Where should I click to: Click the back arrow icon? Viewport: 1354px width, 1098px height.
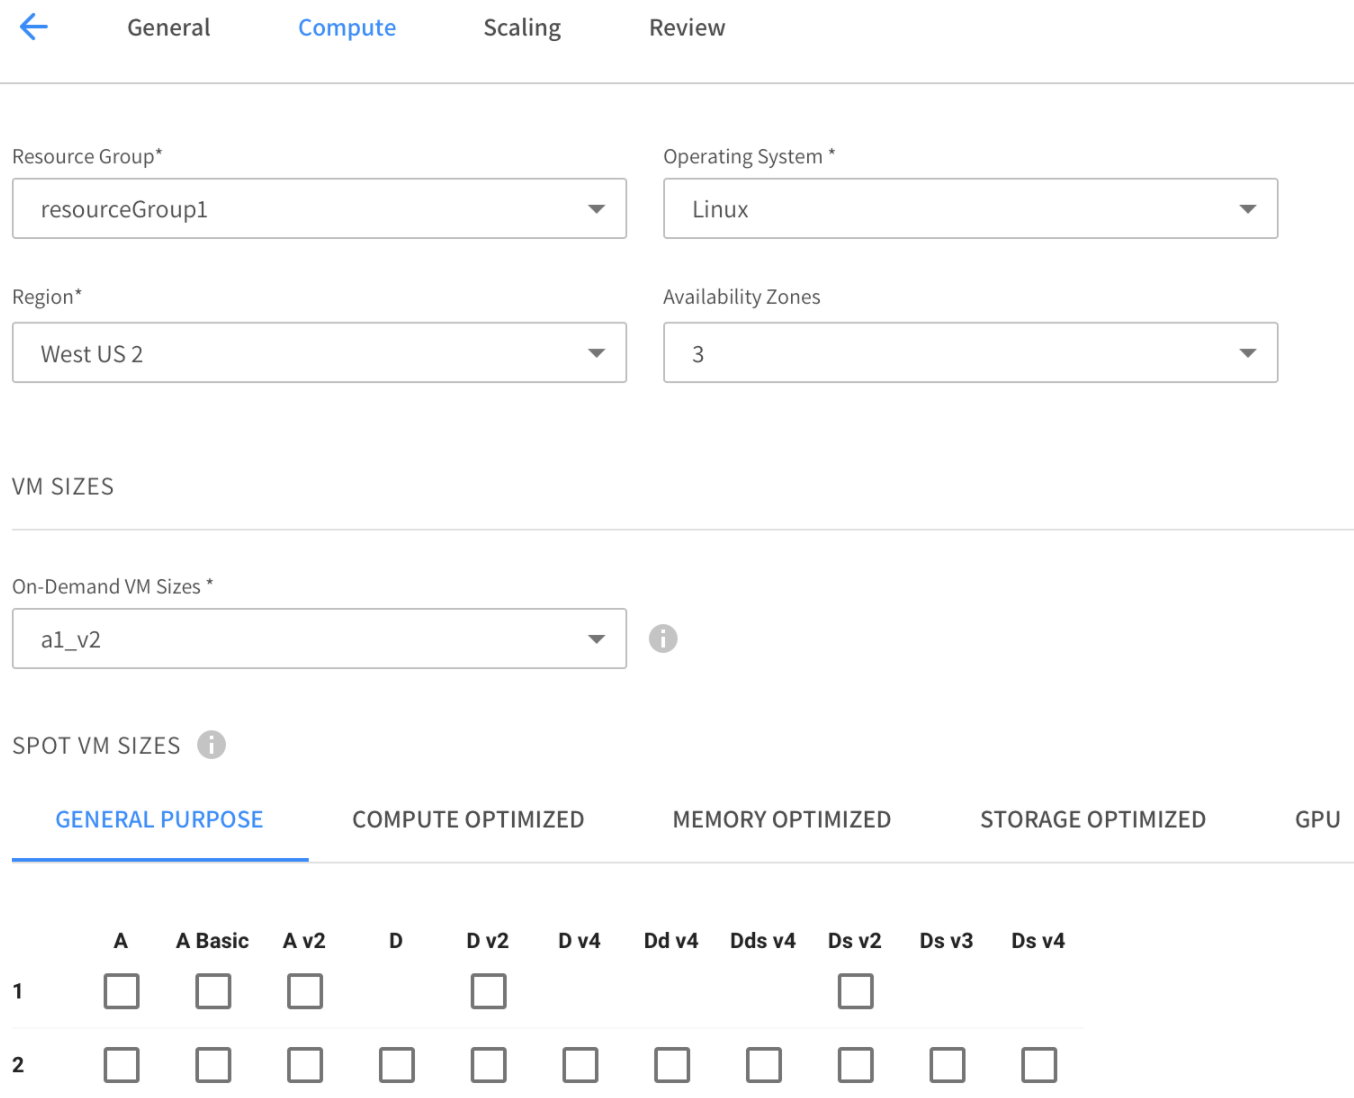34,27
